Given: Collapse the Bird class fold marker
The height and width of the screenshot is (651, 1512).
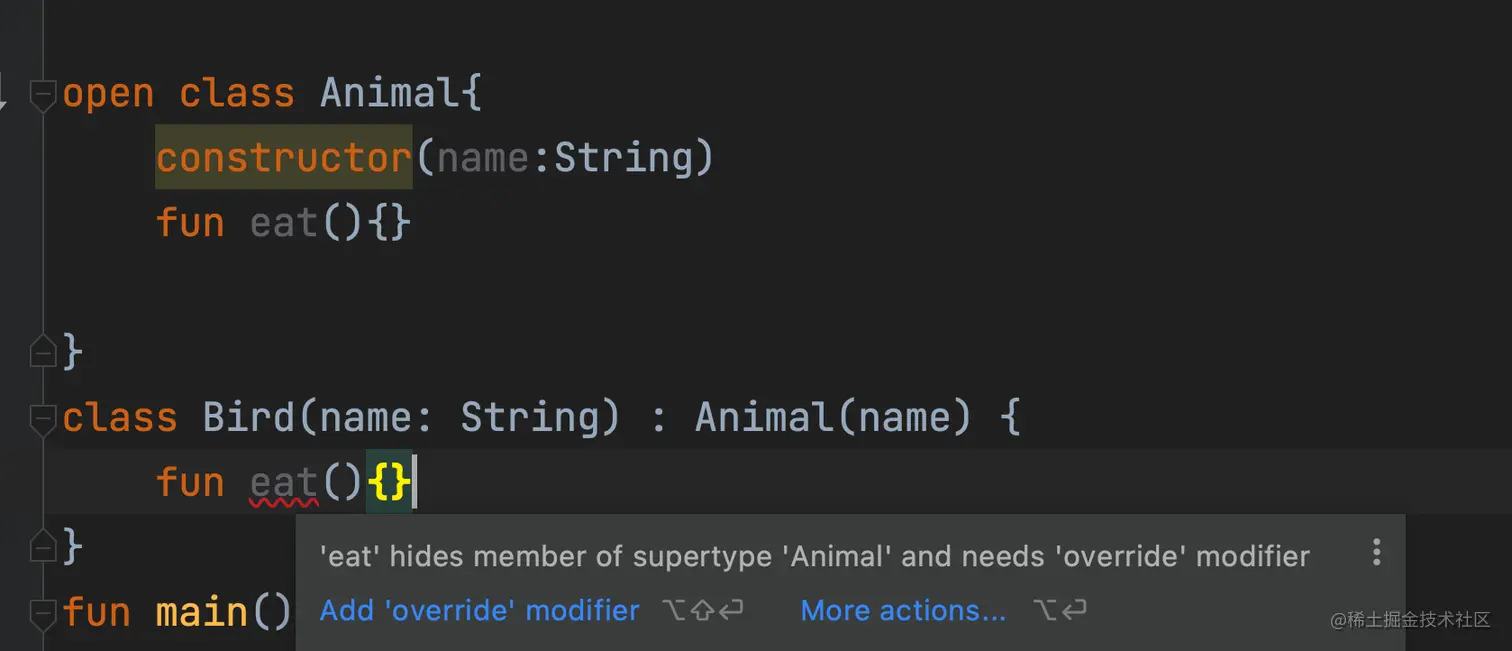Looking at the screenshot, I should click(x=42, y=419).
